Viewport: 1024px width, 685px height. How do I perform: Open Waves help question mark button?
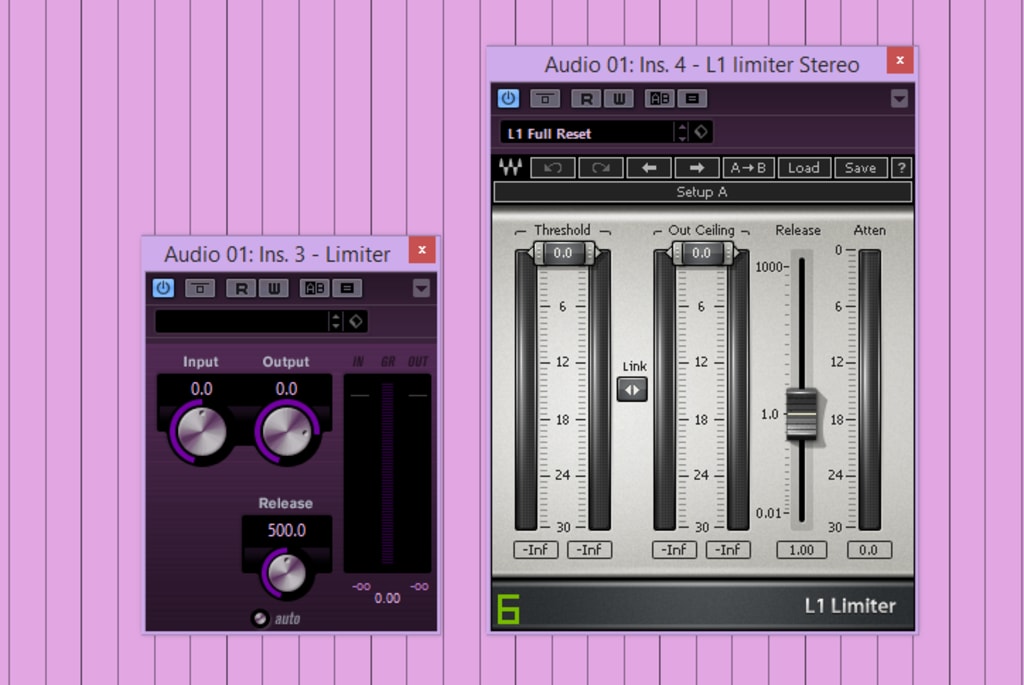(x=902, y=168)
